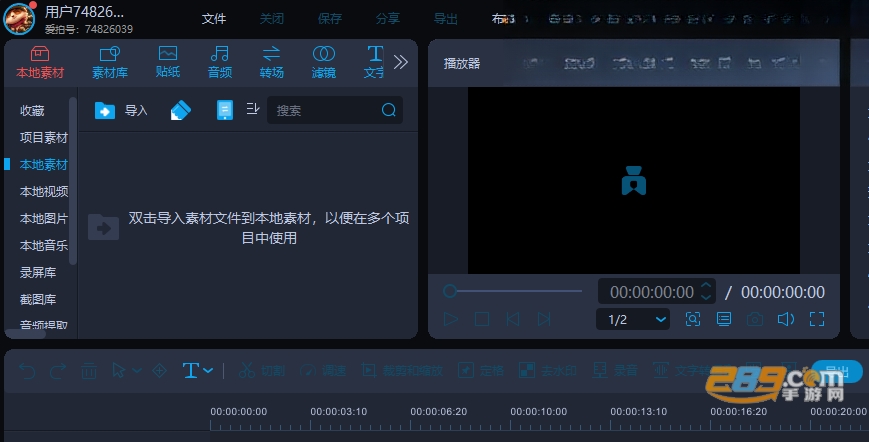Screen dimensions: 869x442
Task: Click the 切割 scissors cut tool
Action: click(x=262, y=371)
